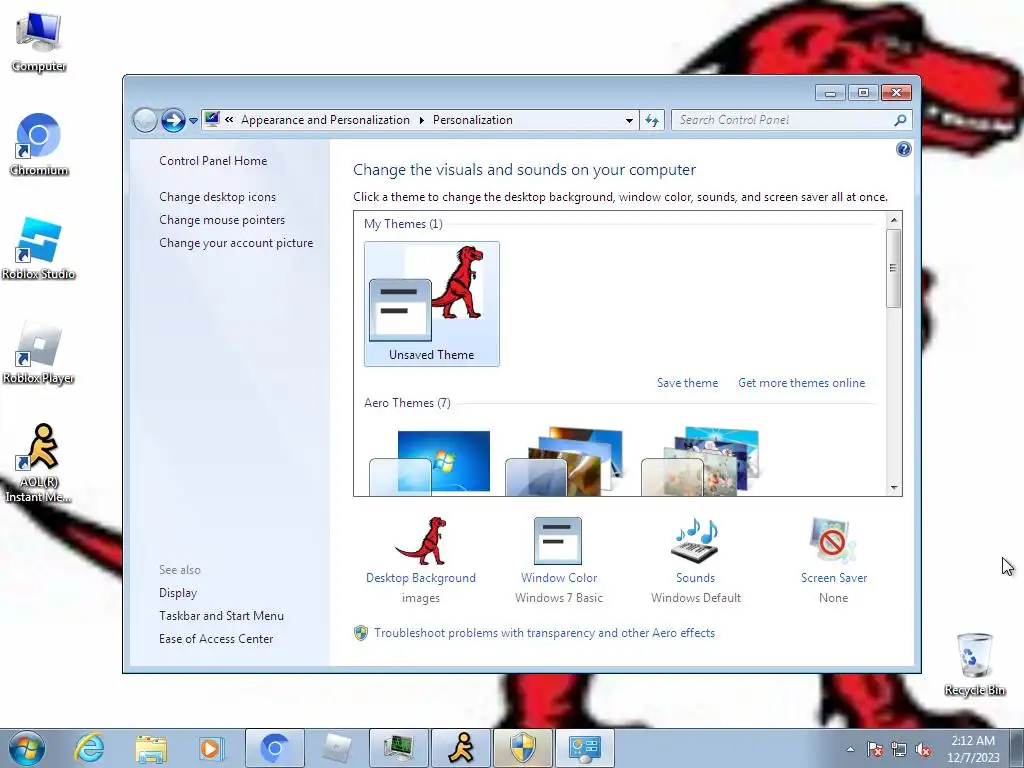Open Change desktop icons link

coord(217,197)
